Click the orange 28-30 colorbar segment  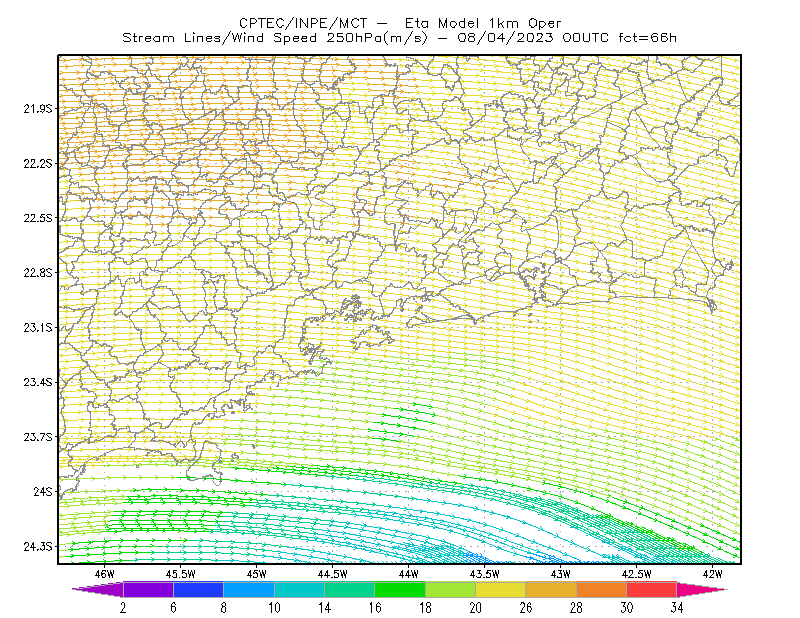point(602,590)
